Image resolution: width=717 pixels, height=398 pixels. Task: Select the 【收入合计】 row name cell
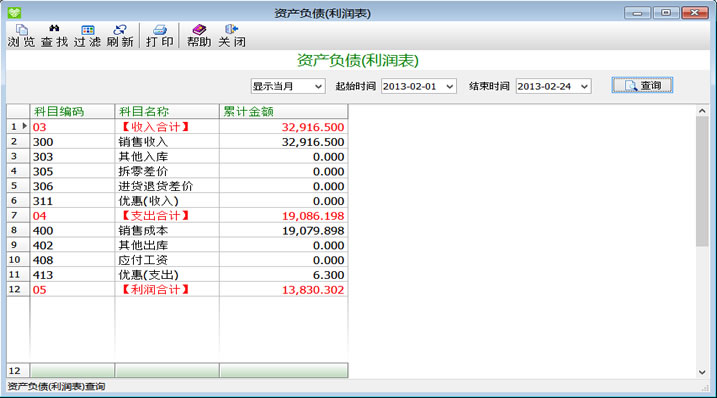[167, 127]
